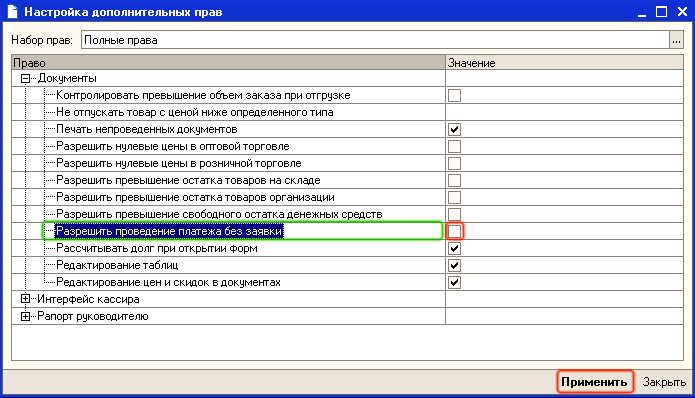Screen dimensions: 695x398
Task: Collapse the 'Документы' tree node
Action: coord(25,78)
